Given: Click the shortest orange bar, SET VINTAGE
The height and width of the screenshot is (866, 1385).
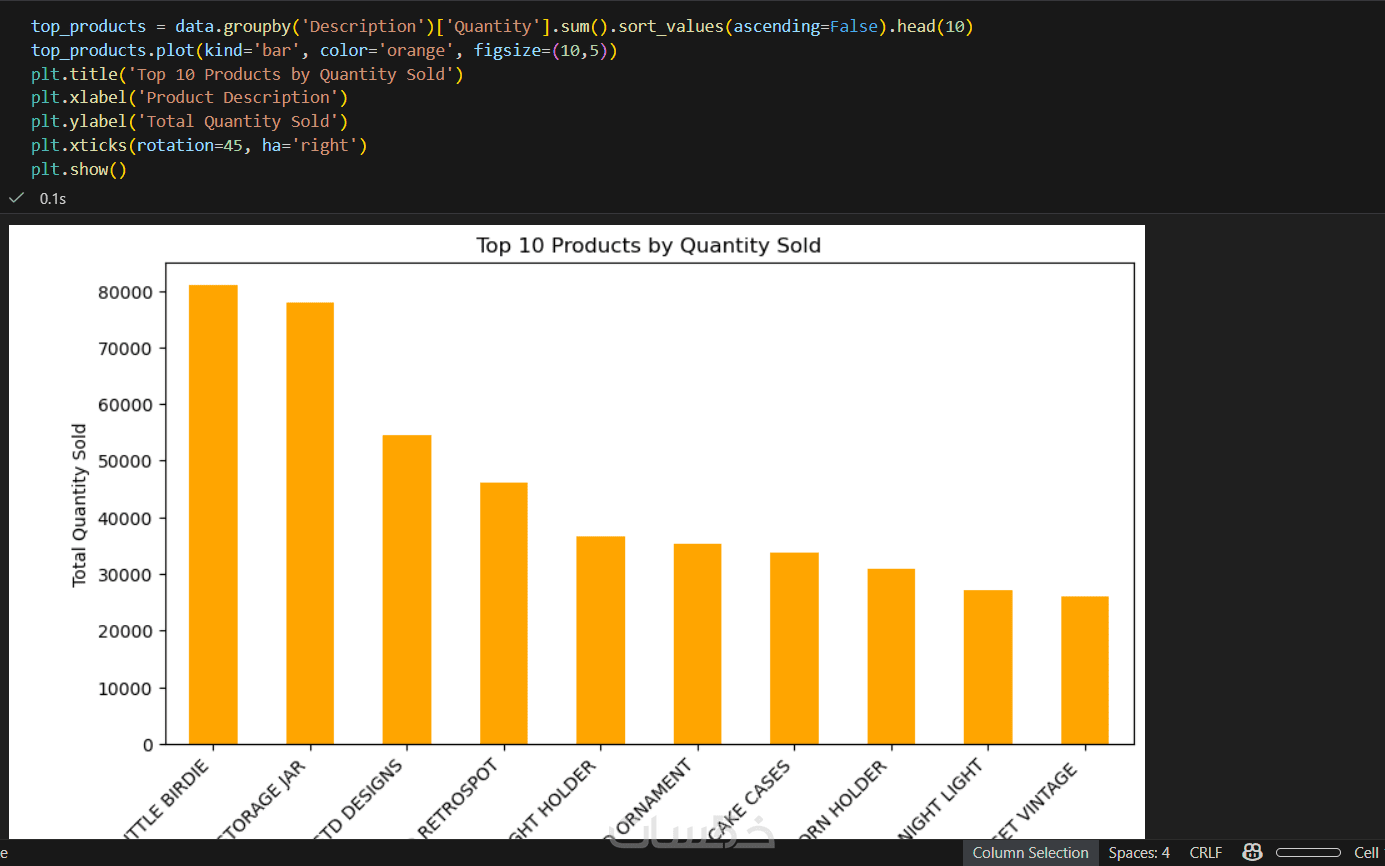Looking at the screenshot, I should [x=1085, y=670].
